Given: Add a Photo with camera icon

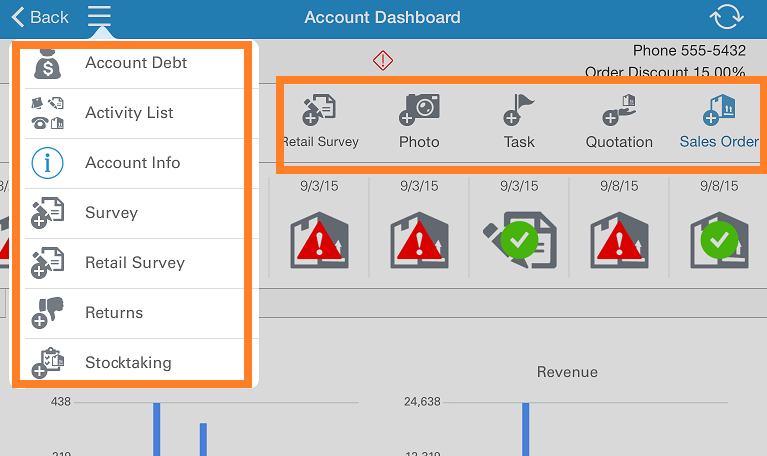Looking at the screenshot, I should (x=419, y=109).
